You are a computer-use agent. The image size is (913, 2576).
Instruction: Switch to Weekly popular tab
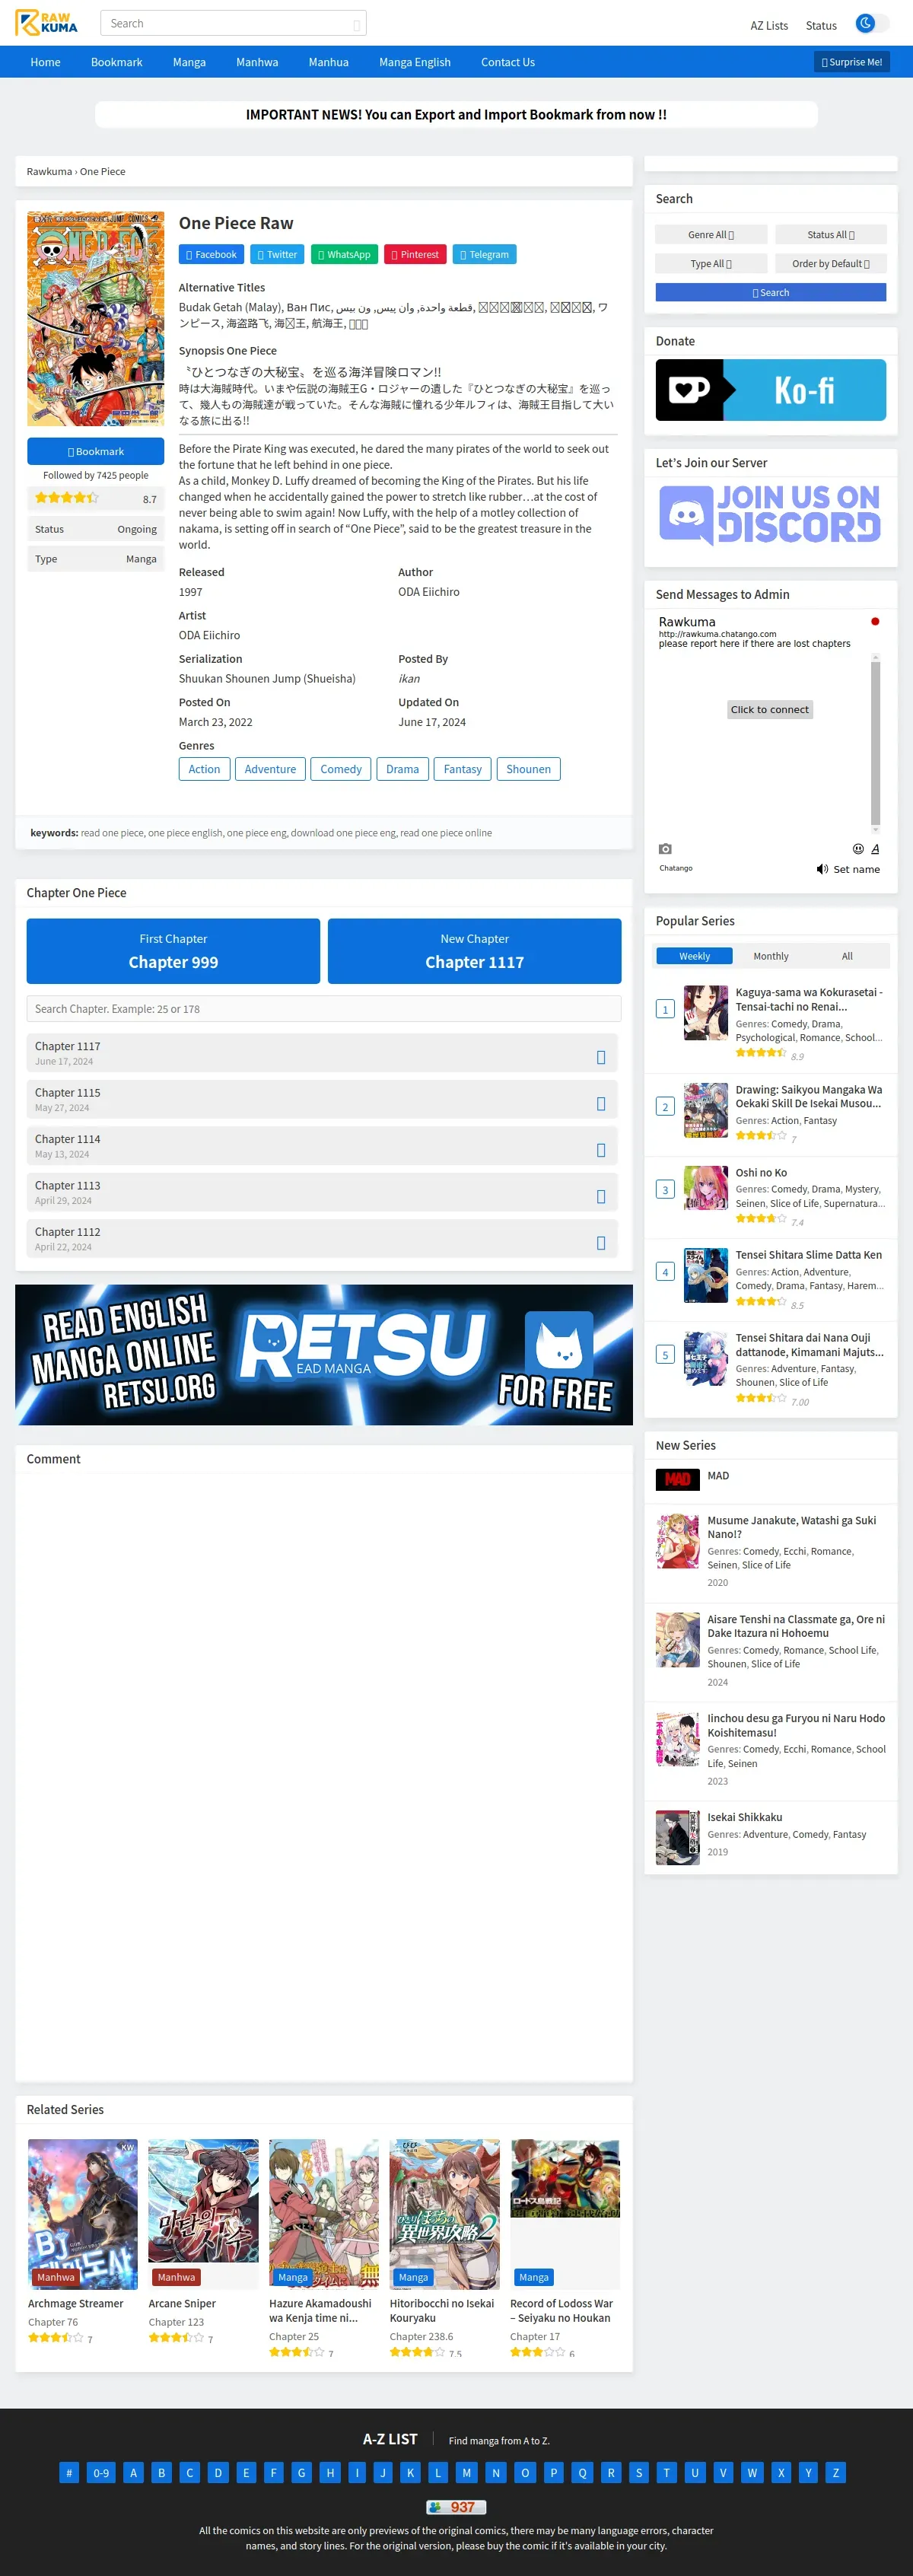[694, 957]
